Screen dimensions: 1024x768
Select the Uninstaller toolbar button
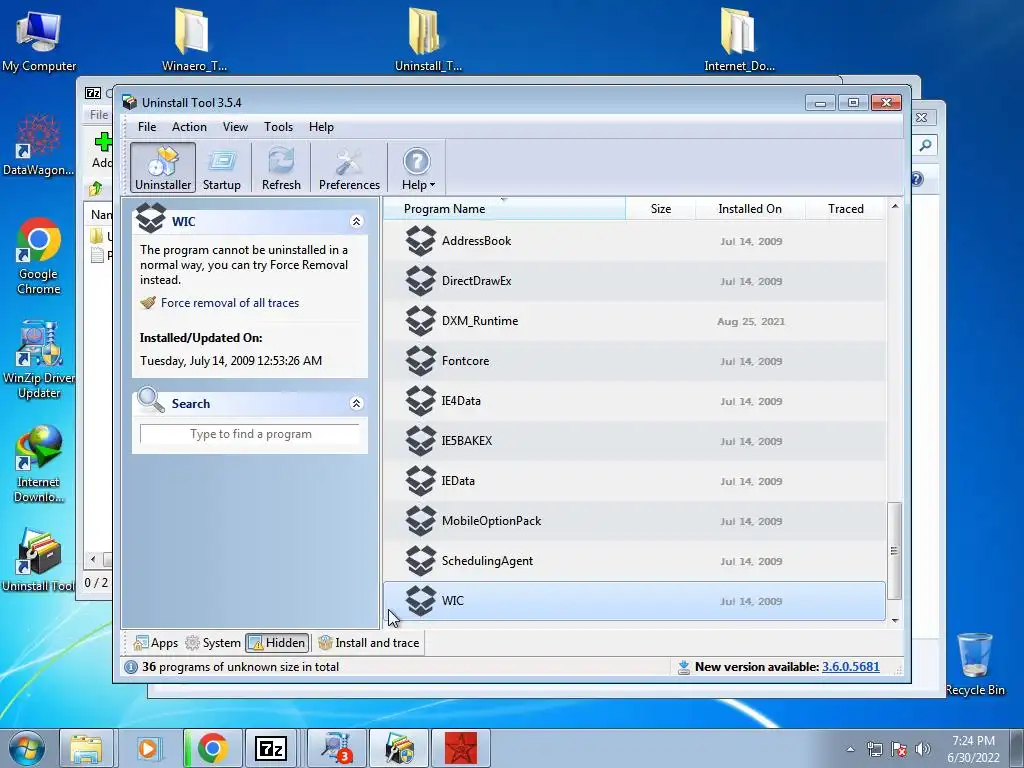[163, 168]
